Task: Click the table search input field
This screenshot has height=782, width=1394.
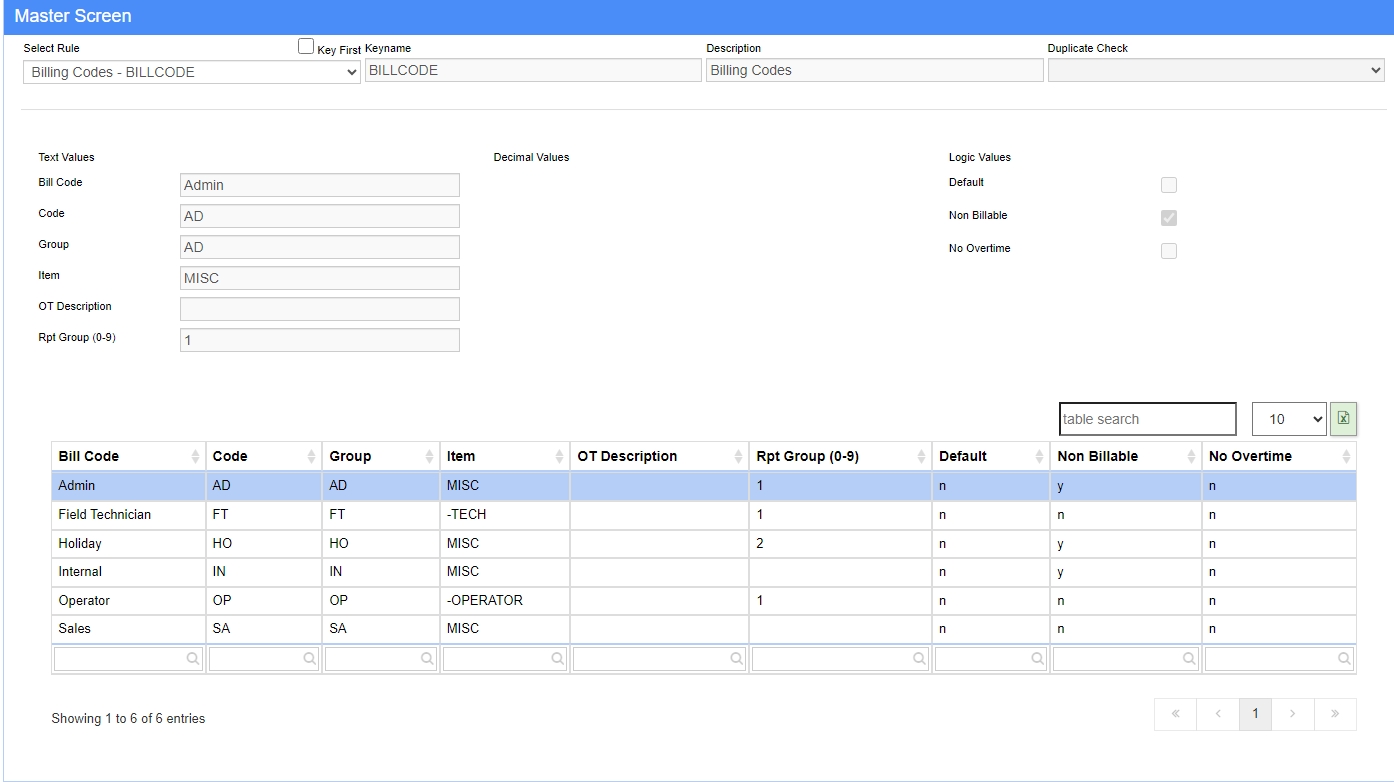Action: click(1147, 419)
